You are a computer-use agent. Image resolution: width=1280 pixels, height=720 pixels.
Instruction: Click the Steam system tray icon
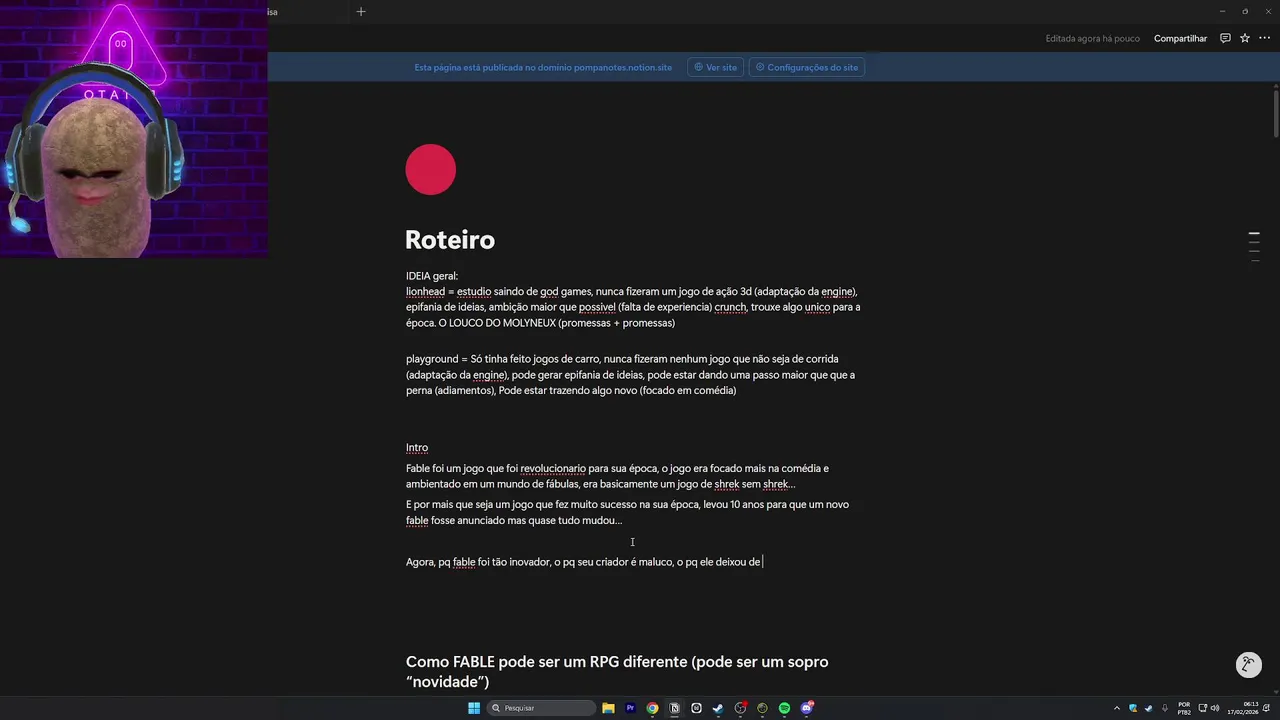click(1149, 708)
